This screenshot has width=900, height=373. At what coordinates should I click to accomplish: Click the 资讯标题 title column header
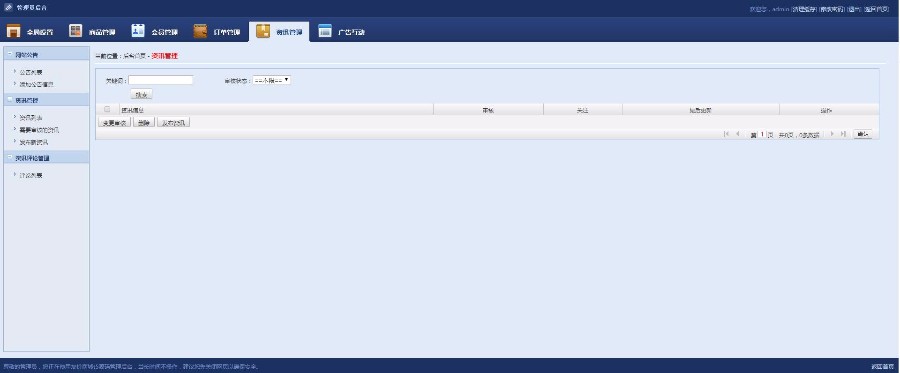pos(133,110)
